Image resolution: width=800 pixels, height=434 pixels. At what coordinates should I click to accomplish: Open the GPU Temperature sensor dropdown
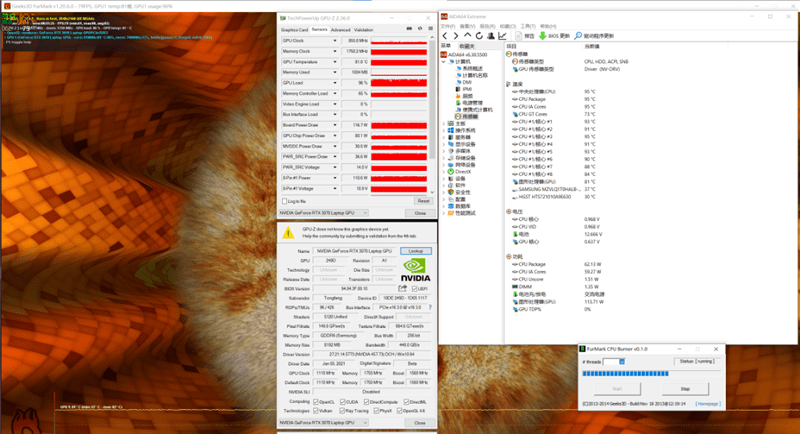pyautogui.click(x=335, y=62)
